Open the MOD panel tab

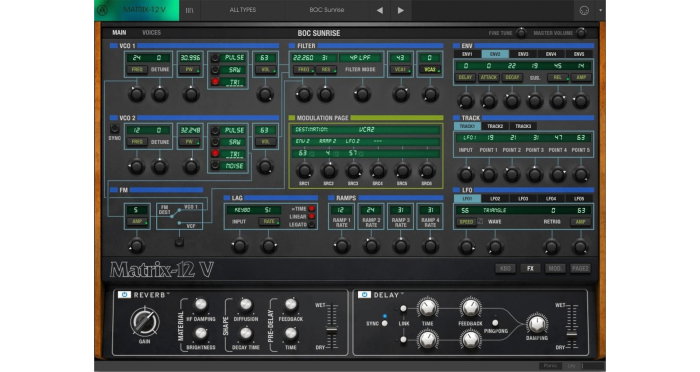[x=554, y=269]
